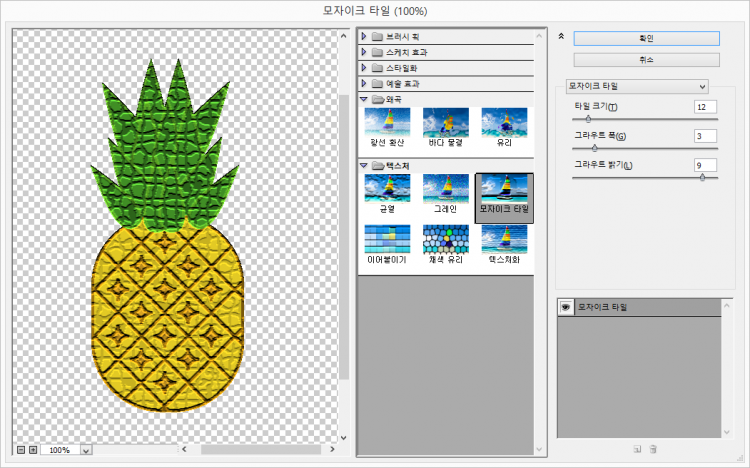
Task: Click the 취소 button
Action: [x=646, y=60]
